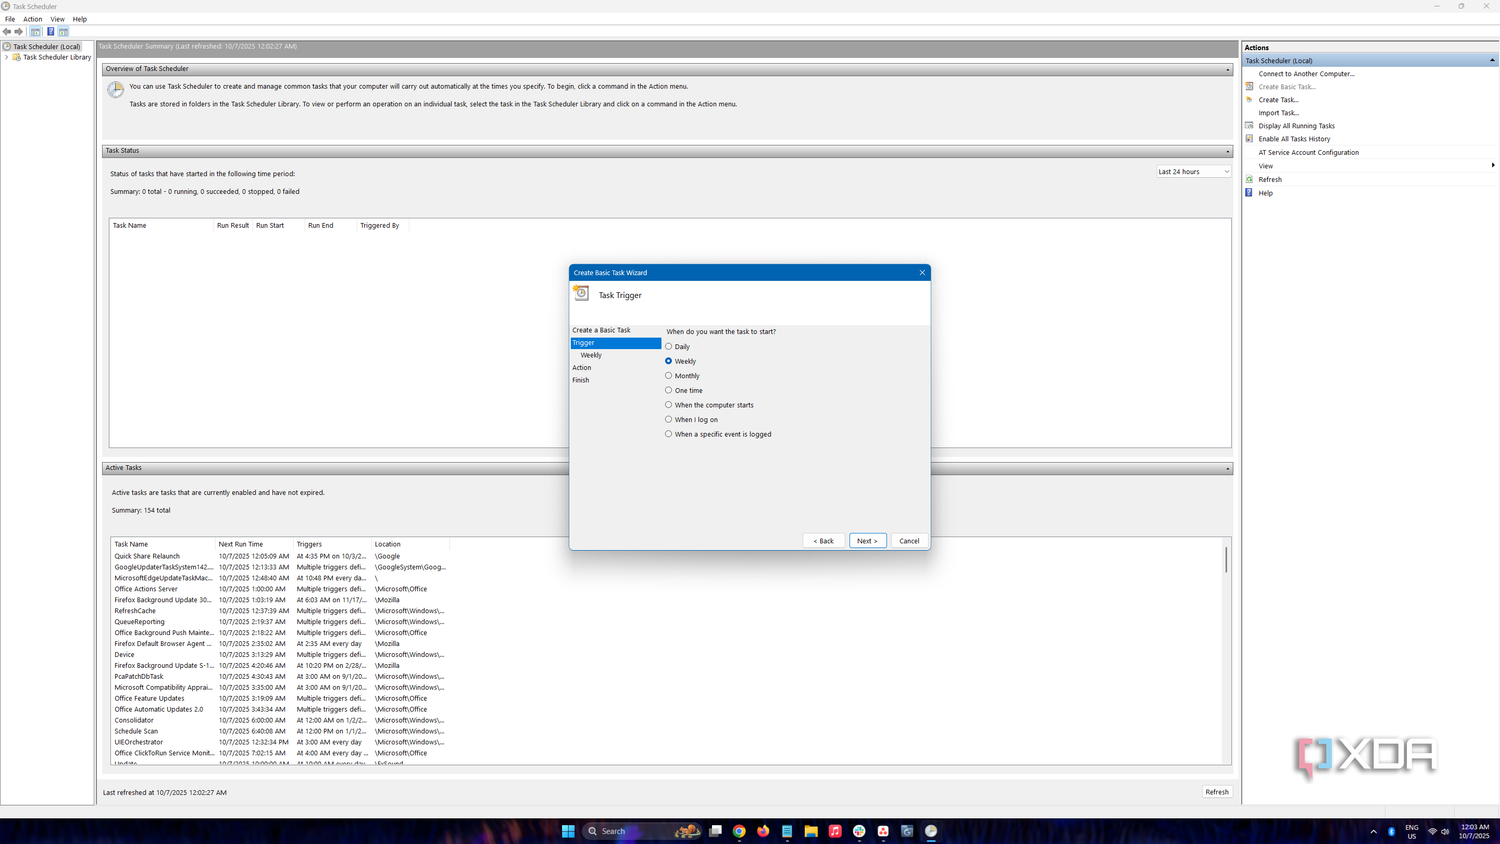Collapse the Active Tasks section

pos(1228,468)
